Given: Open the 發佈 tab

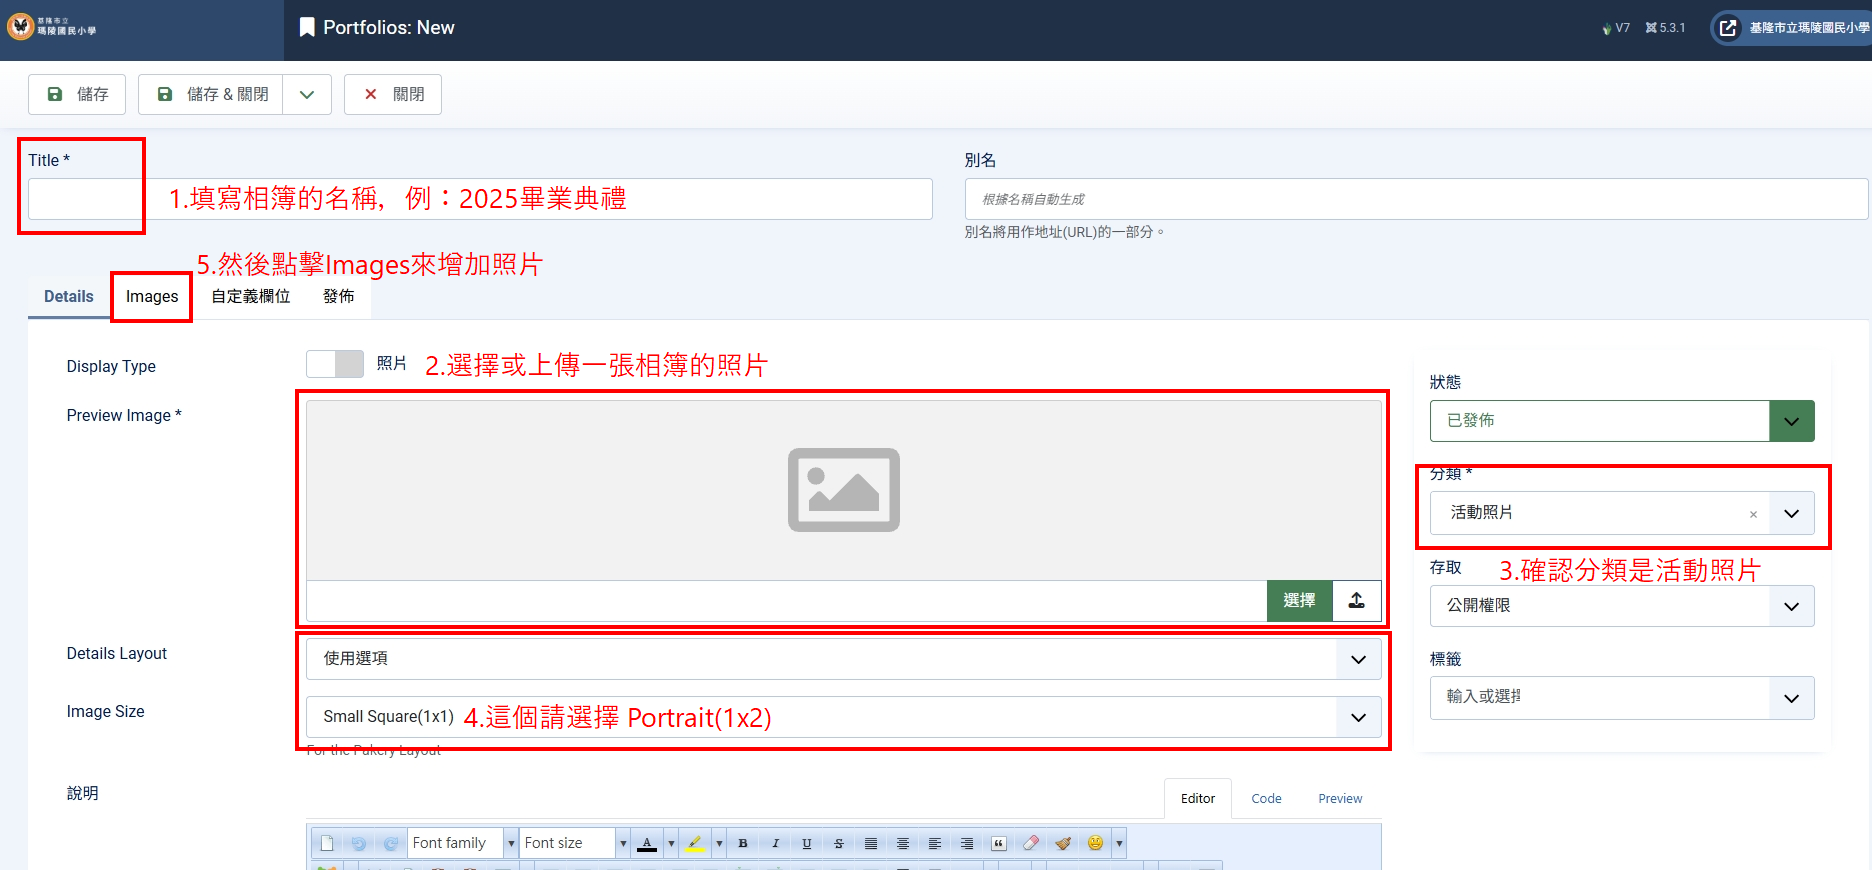Looking at the screenshot, I should coord(339,297).
